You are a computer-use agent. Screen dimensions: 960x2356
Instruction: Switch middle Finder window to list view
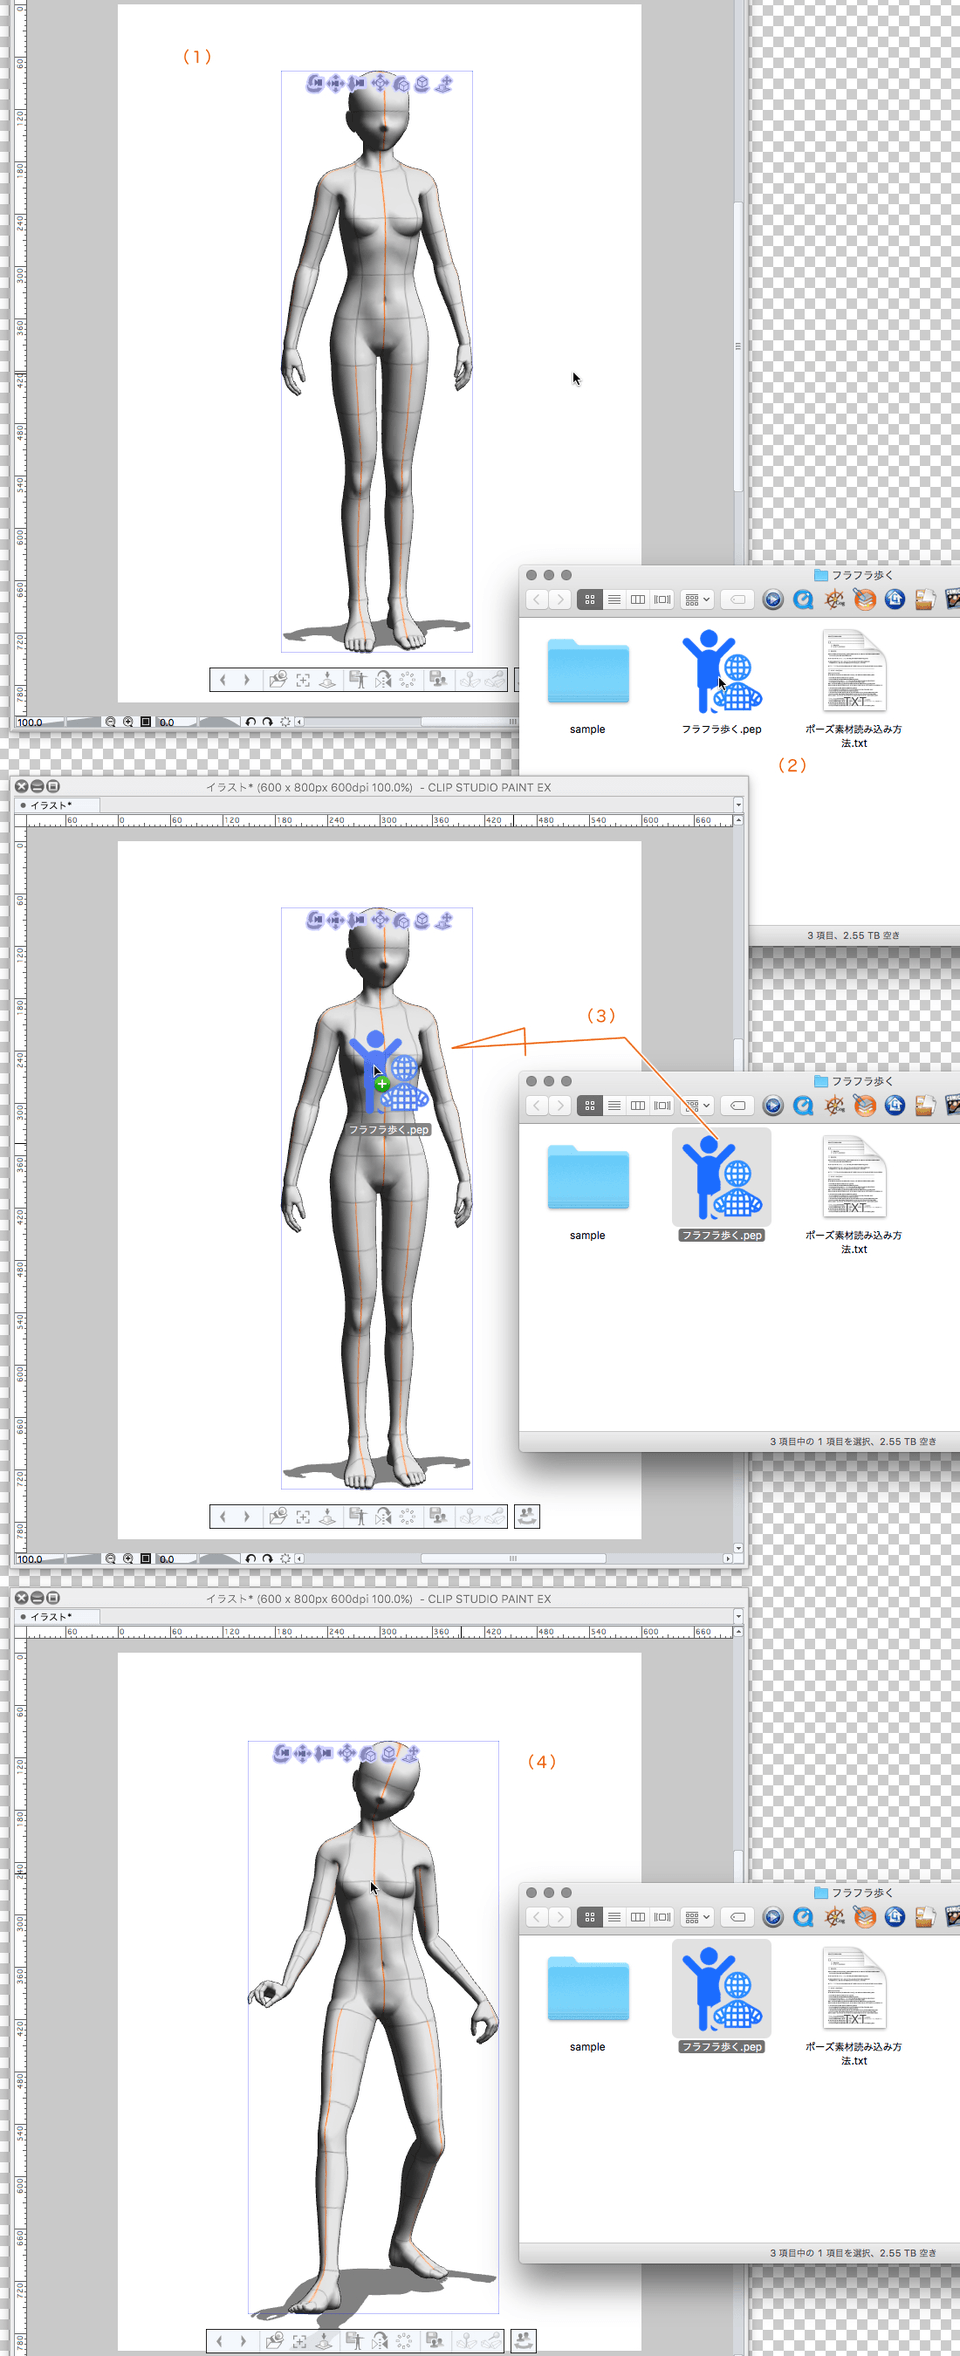coord(614,1106)
